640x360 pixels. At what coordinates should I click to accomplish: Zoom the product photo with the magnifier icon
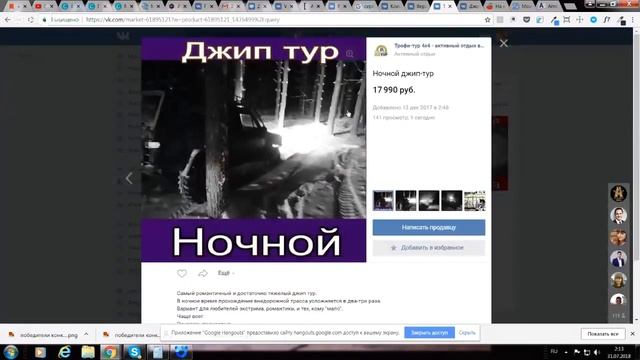click(x=350, y=53)
